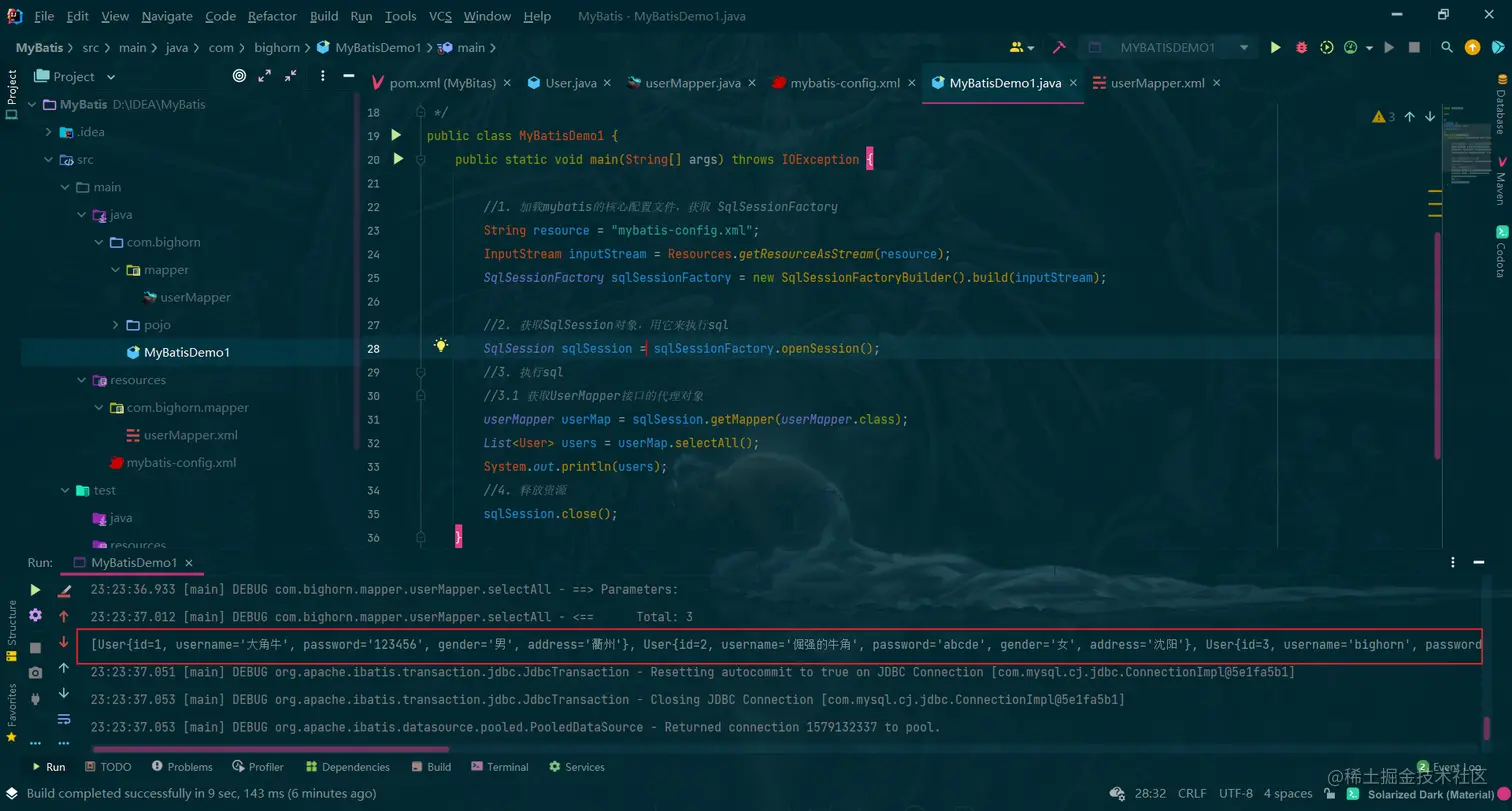Run with Coverage from the top toolbar
1512x811 pixels.
tap(1327, 47)
